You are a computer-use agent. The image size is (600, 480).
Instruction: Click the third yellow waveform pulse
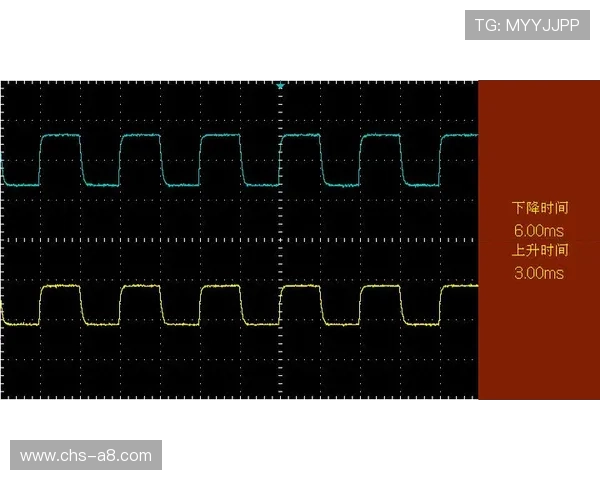(x=221, y=287)
